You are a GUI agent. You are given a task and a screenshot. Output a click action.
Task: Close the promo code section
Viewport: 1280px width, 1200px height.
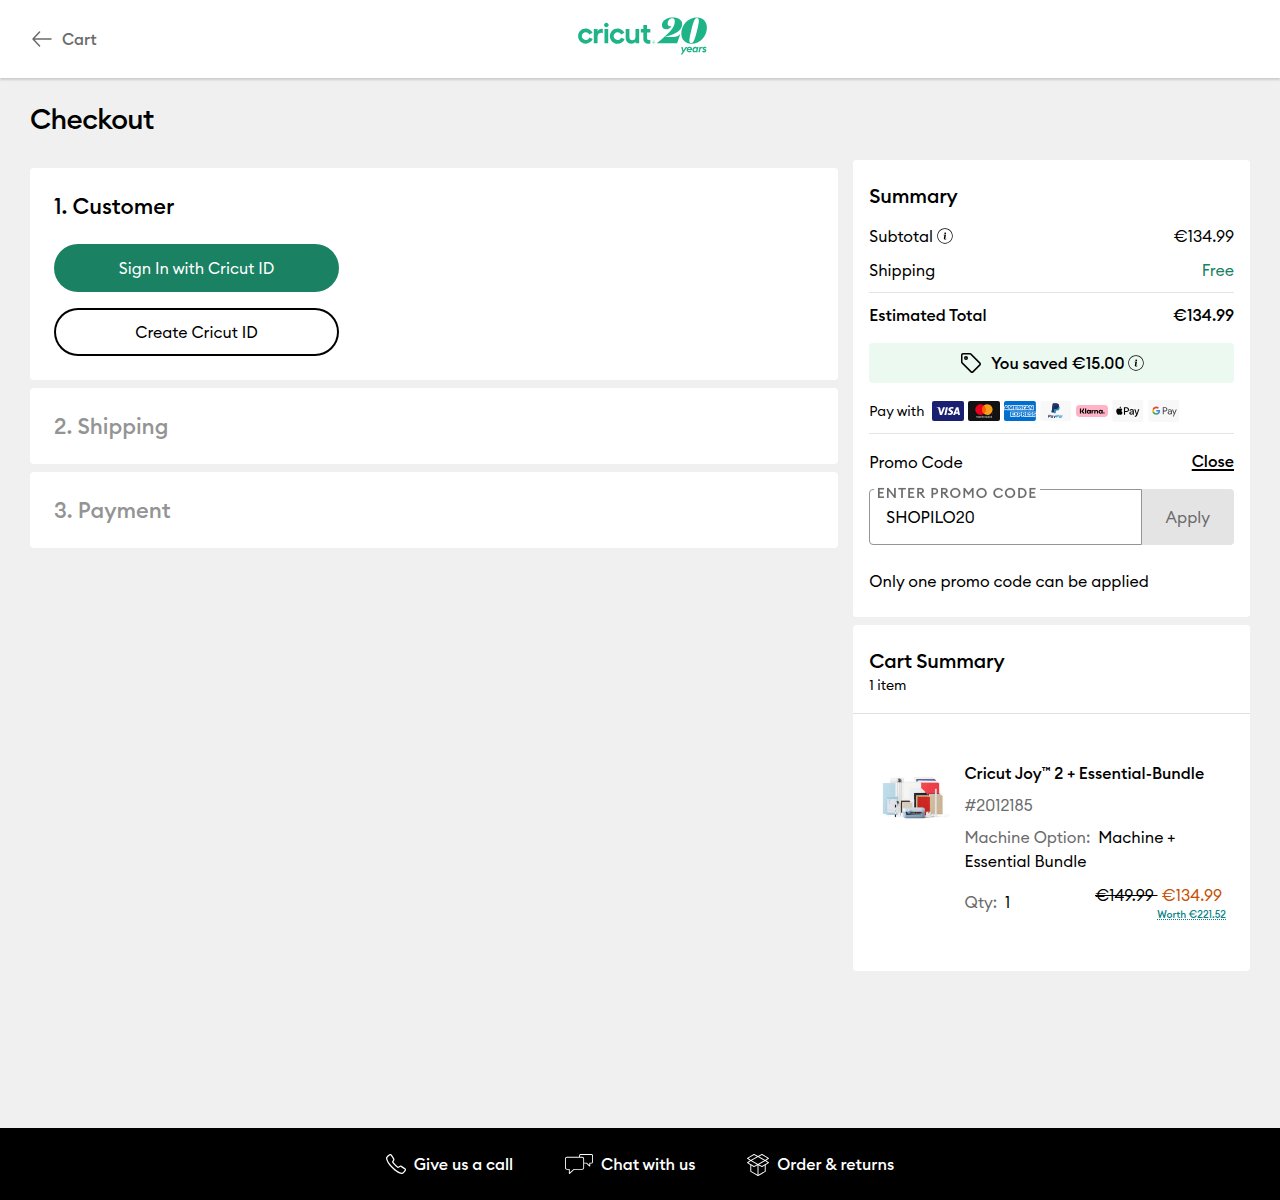pos(1212,462)
